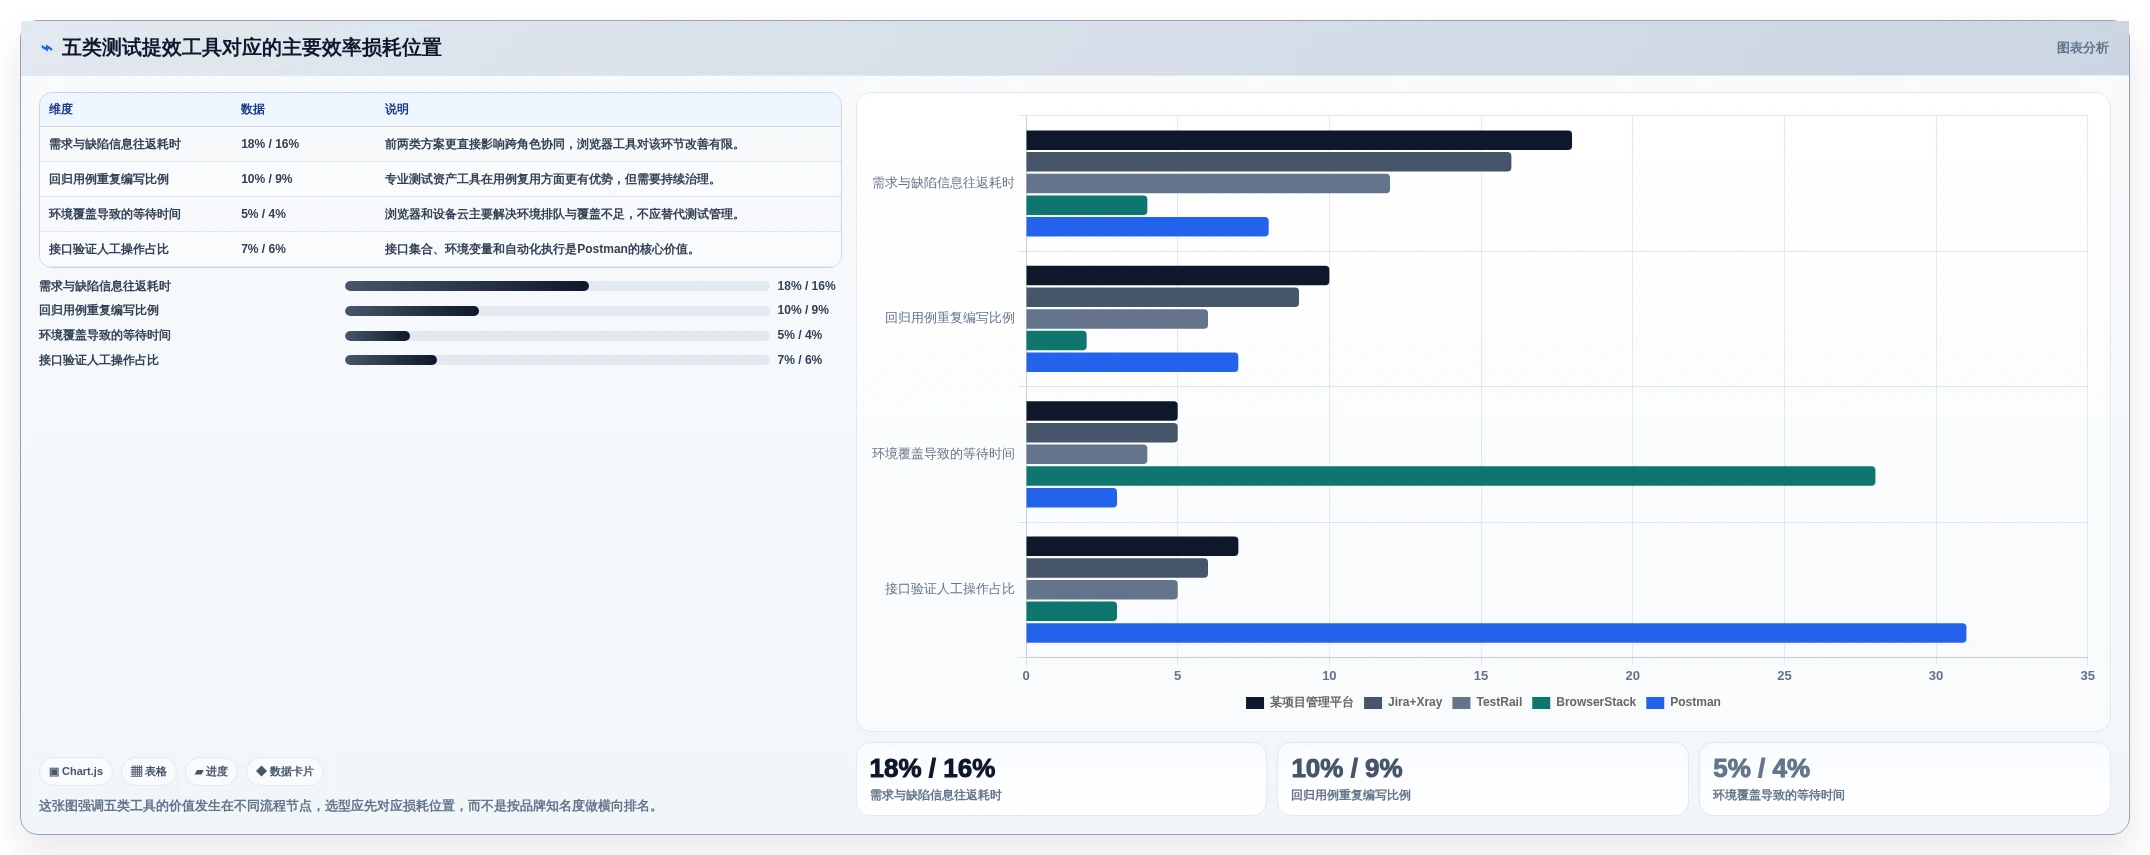
Task: Click the panel title 五类测试提效工具对应的主要效率损耗位置
Action: click(x=252, y=48)
